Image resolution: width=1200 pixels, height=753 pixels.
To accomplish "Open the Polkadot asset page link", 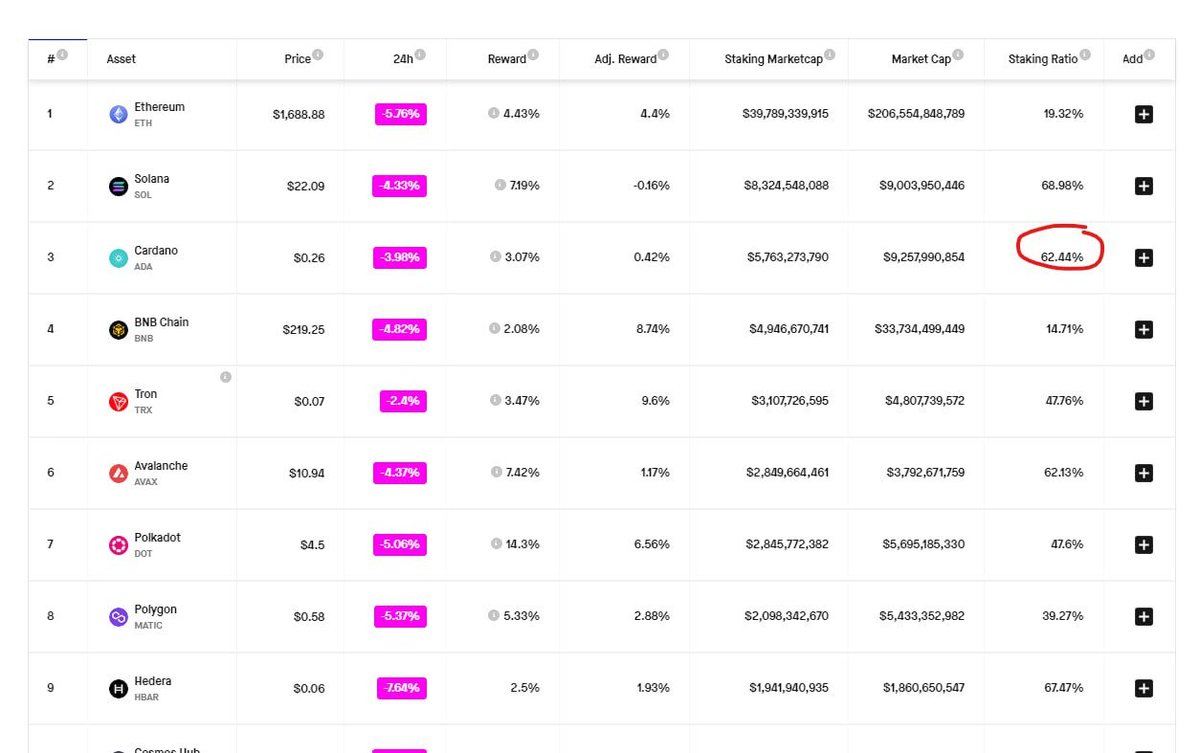I will click(158, 538).
